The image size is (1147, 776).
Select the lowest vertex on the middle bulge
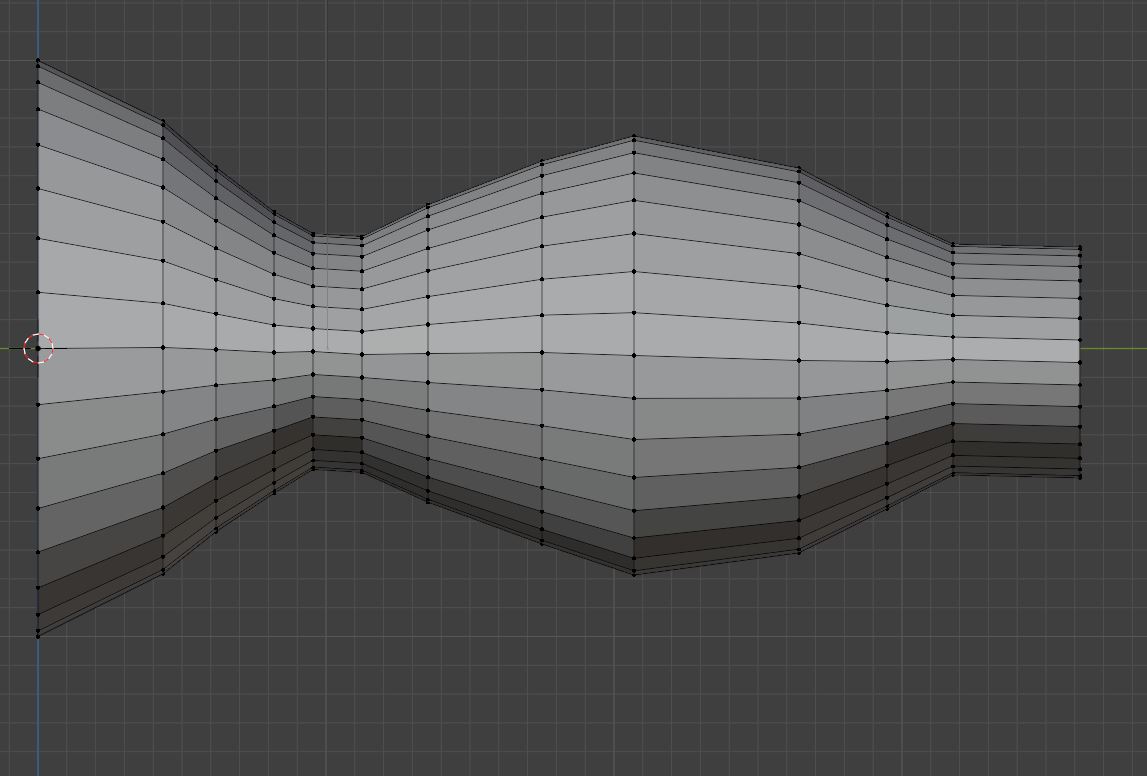[x=634, y=574]
